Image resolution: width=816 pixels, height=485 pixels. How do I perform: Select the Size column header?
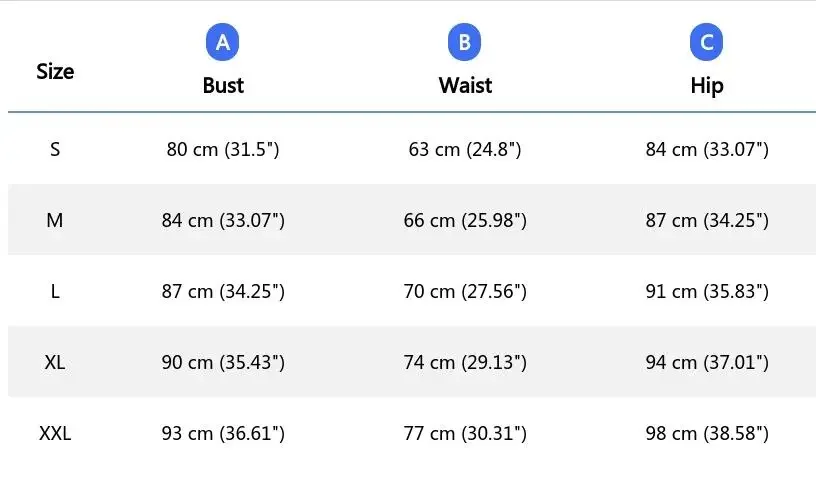pos(55,71)
